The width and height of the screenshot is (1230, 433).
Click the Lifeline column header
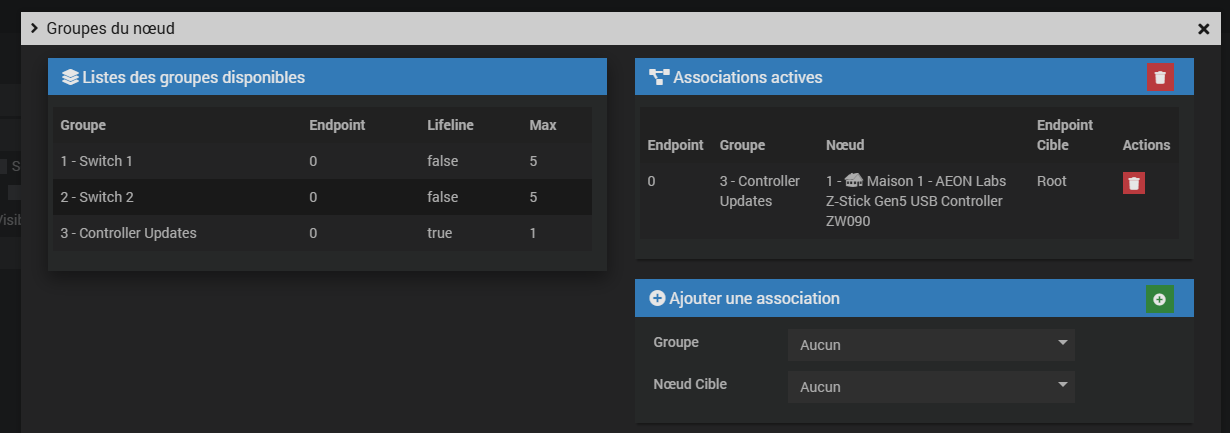450,125
